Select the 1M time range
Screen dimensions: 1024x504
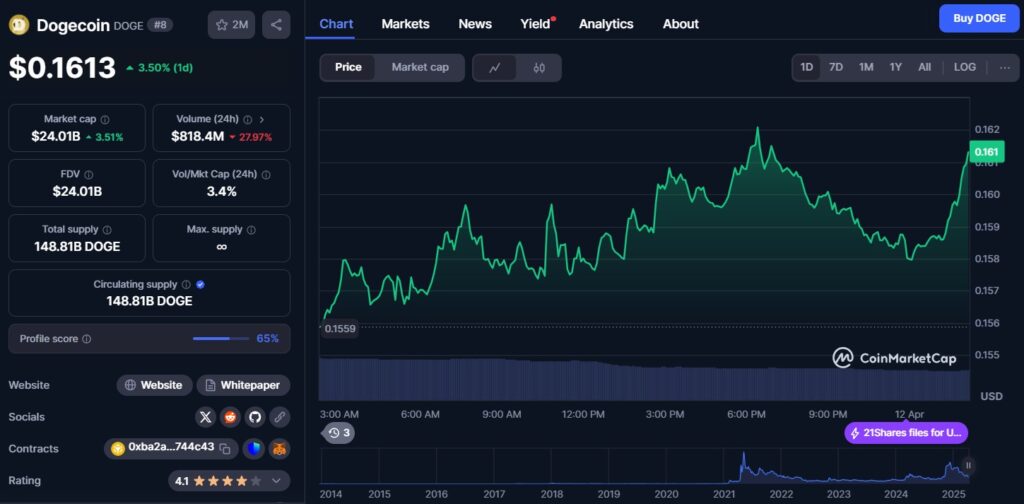[x=866, y=67]
